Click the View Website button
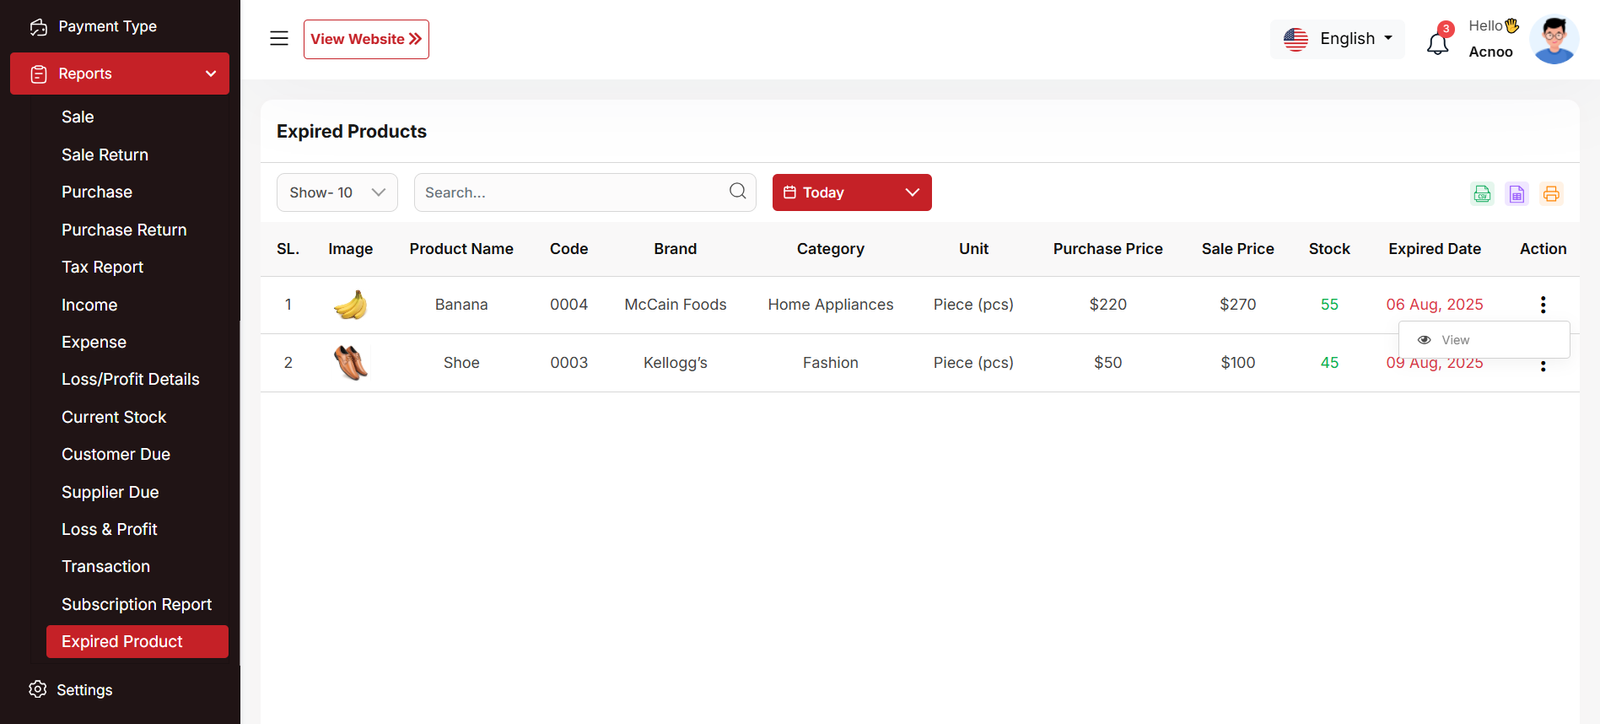Viewport: 1600px width, 724px height. click(366, 39)
